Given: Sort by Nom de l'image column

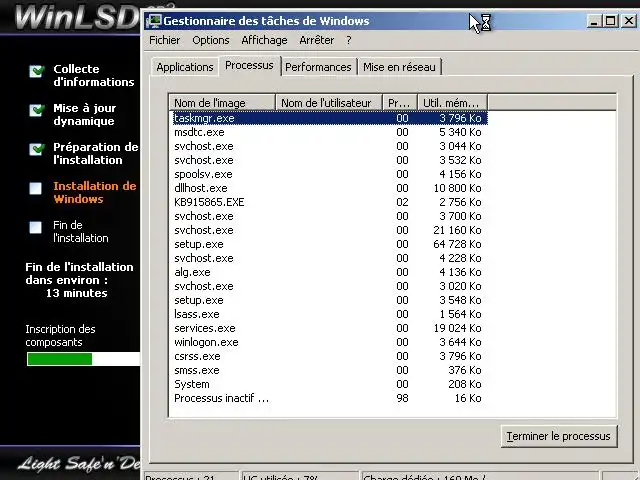Looking at the screenshot, I should click(222, 103).
